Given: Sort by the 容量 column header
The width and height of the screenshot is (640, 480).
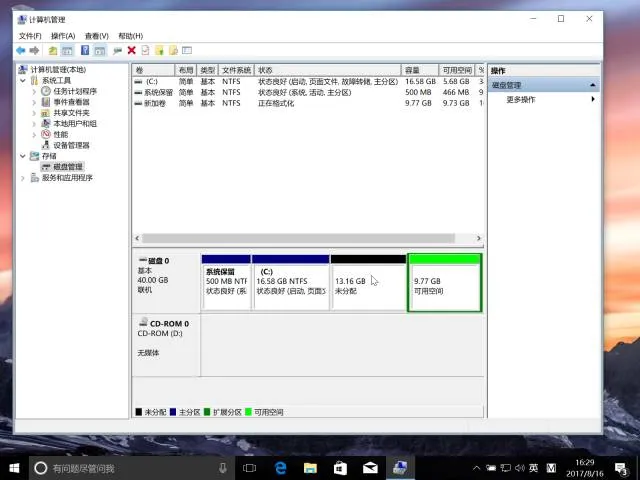Looking at the screenshot, I should pyautogui.click(x=420, y=70).
